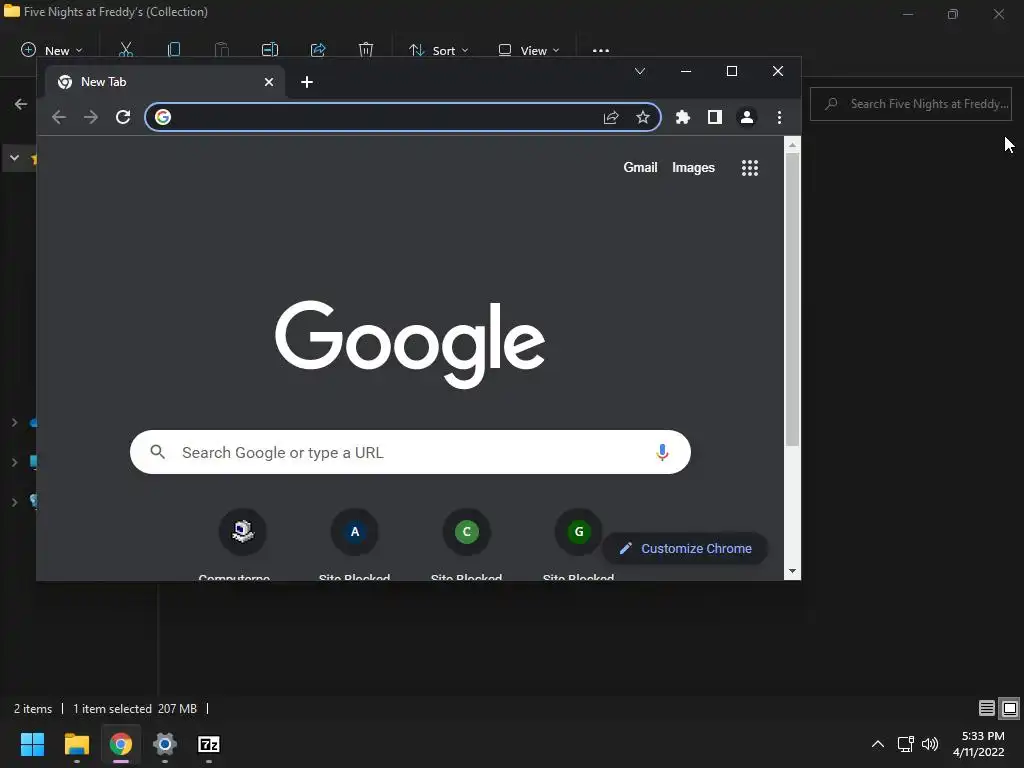Click the Chrome vertical scrollbar thumb
Viewport: 1024px width, 768px height.
pyautogui.click(x=792, y=299)
